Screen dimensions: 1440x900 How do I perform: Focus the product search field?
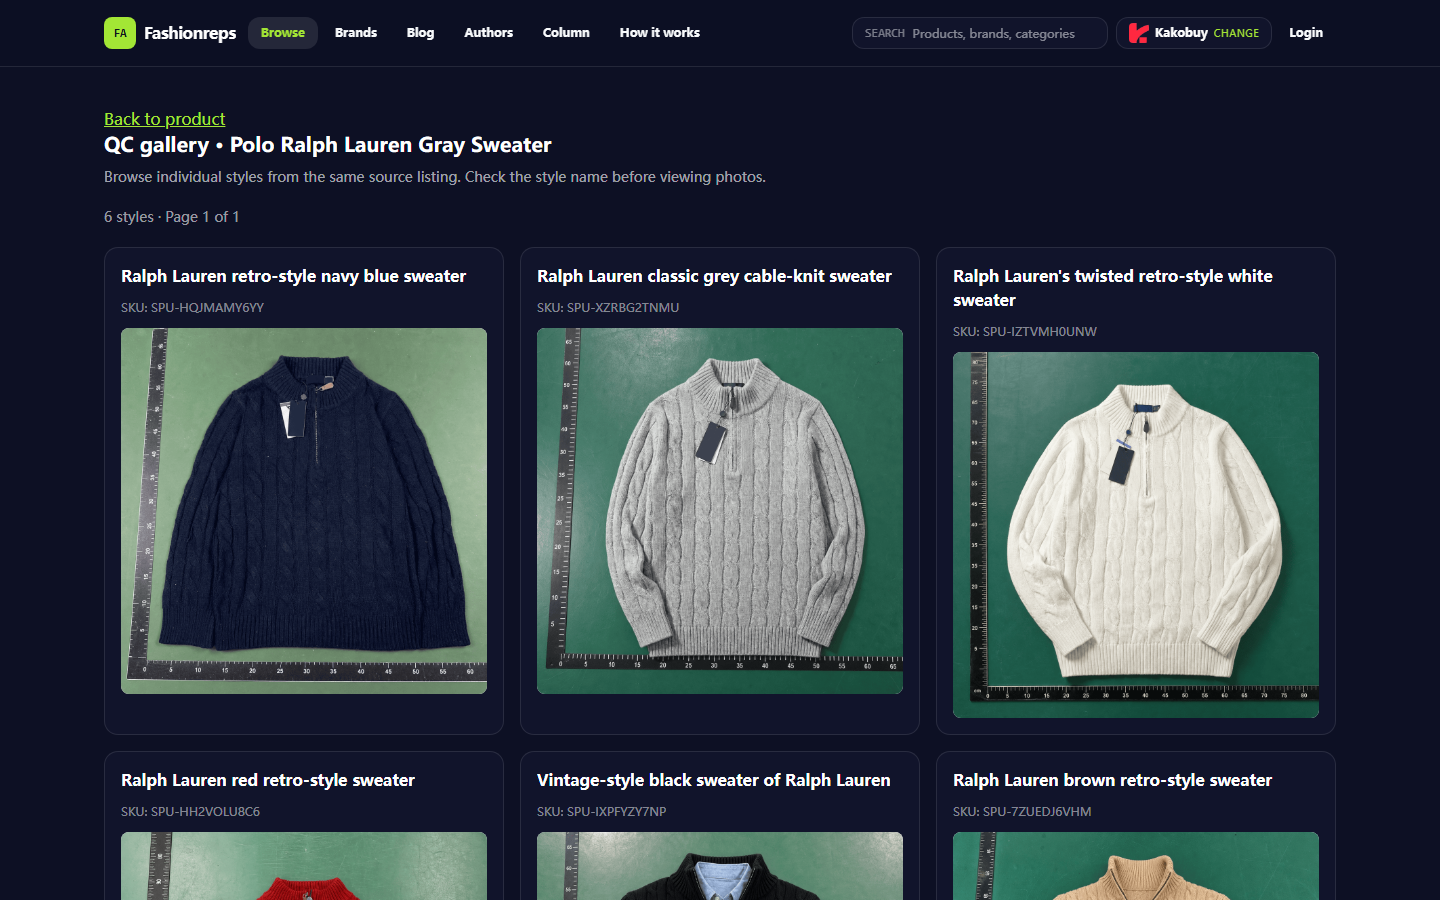[x=980, y=33]
